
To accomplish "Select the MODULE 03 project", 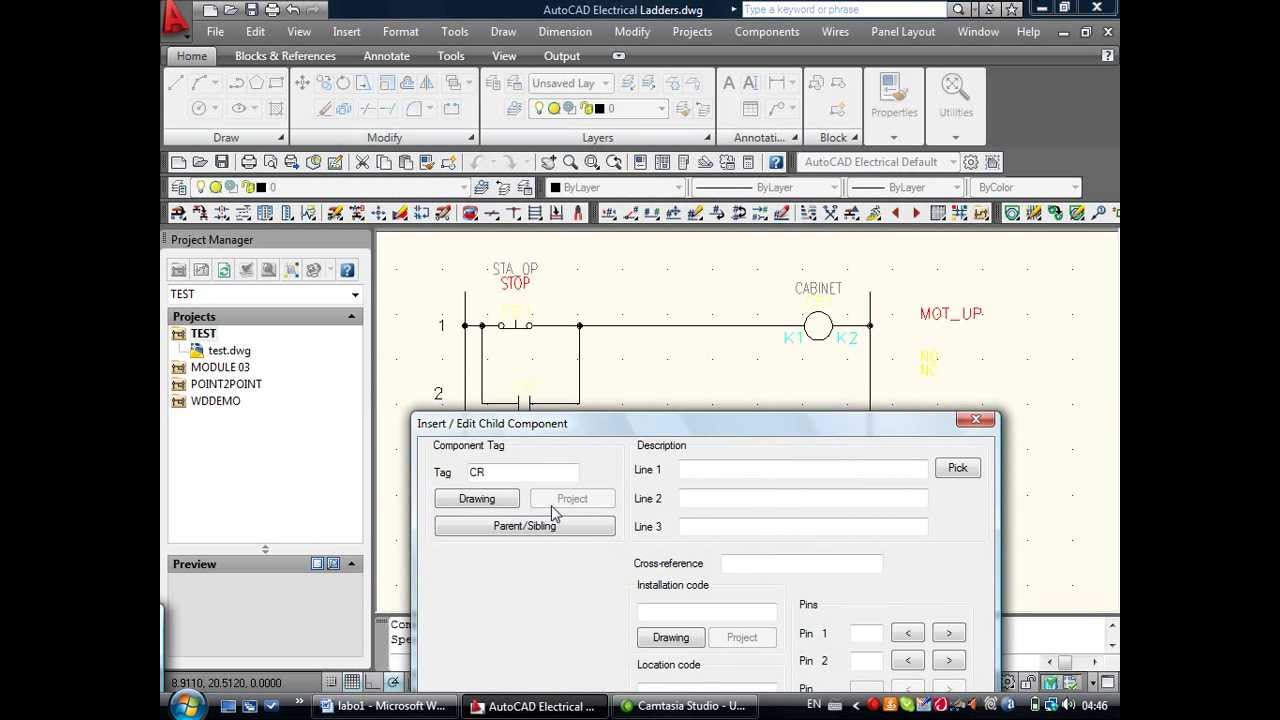I will click(x=220, y=367).
